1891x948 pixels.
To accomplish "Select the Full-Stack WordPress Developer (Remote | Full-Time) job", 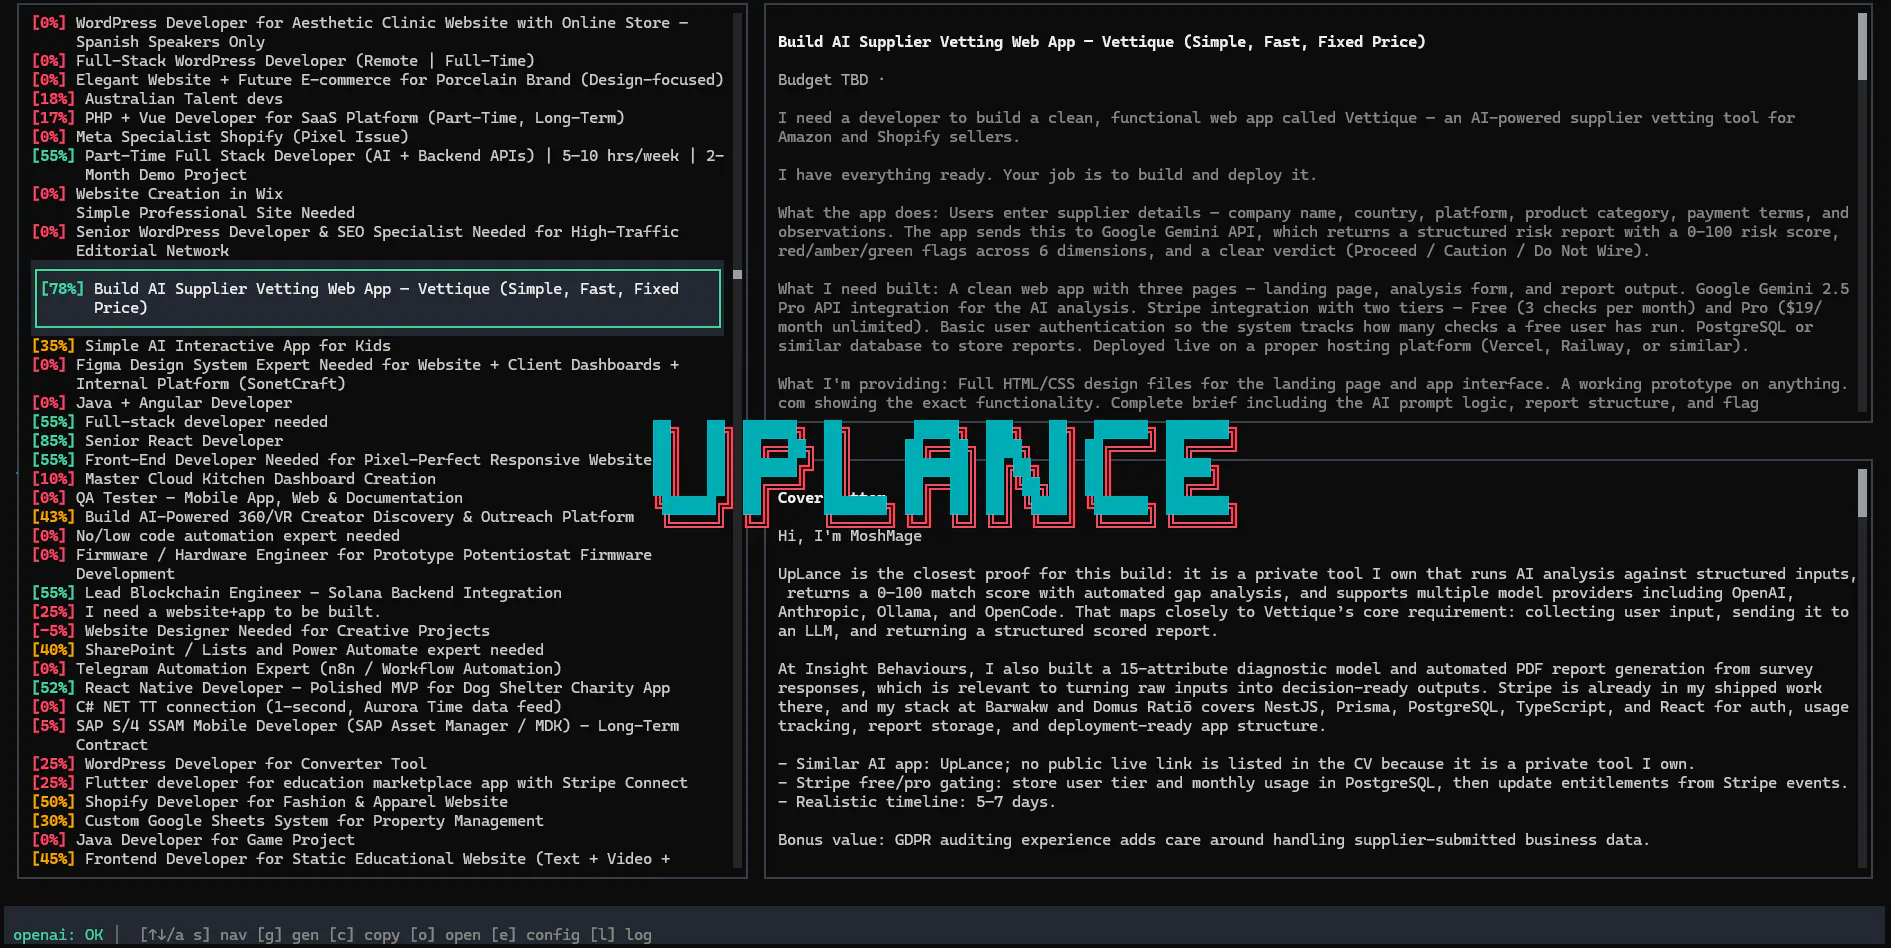I will 378,61.
